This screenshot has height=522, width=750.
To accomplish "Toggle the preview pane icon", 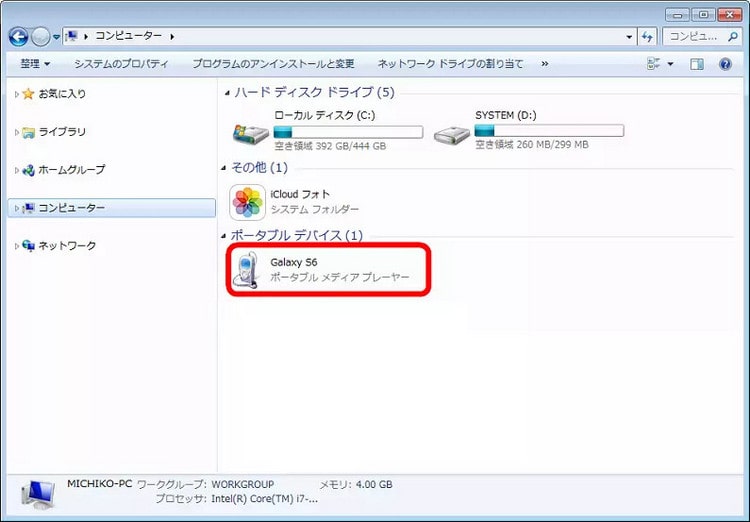I will tap(697, 64).
